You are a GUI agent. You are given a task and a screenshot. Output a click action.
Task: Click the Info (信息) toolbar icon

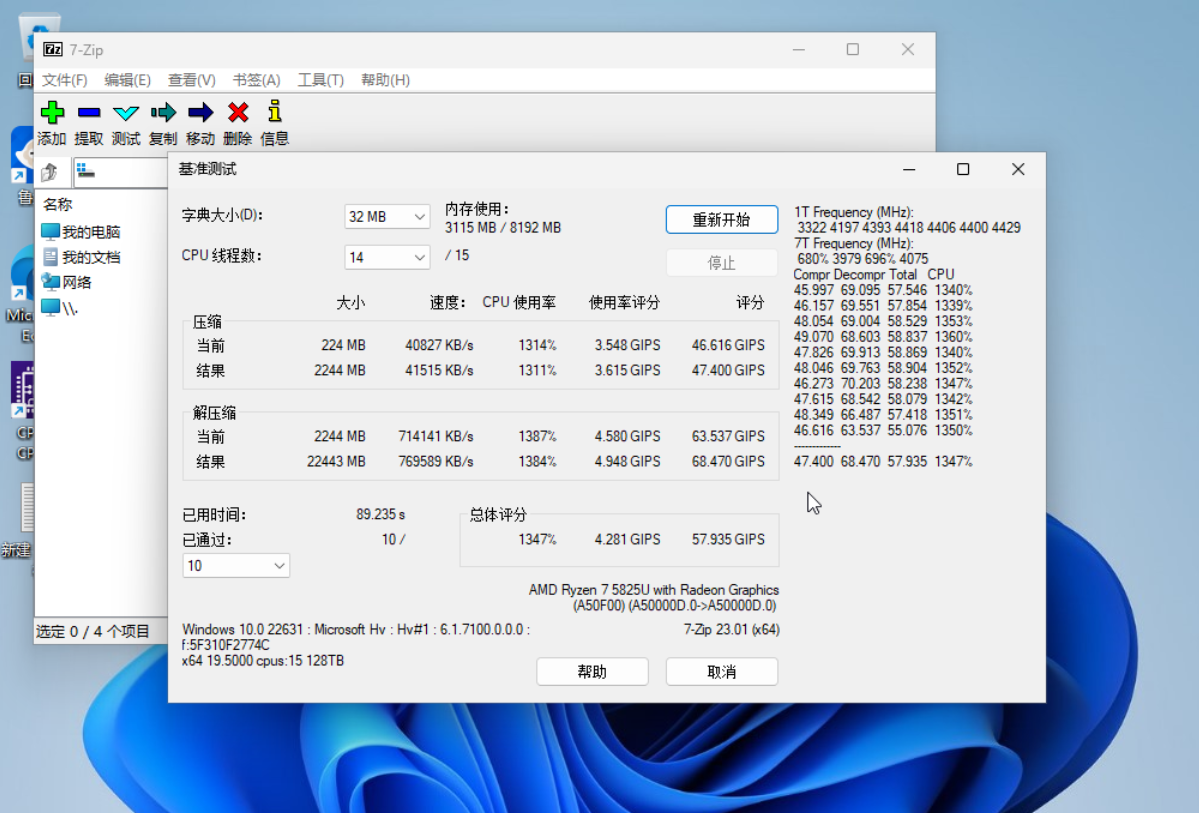(275, 111)
